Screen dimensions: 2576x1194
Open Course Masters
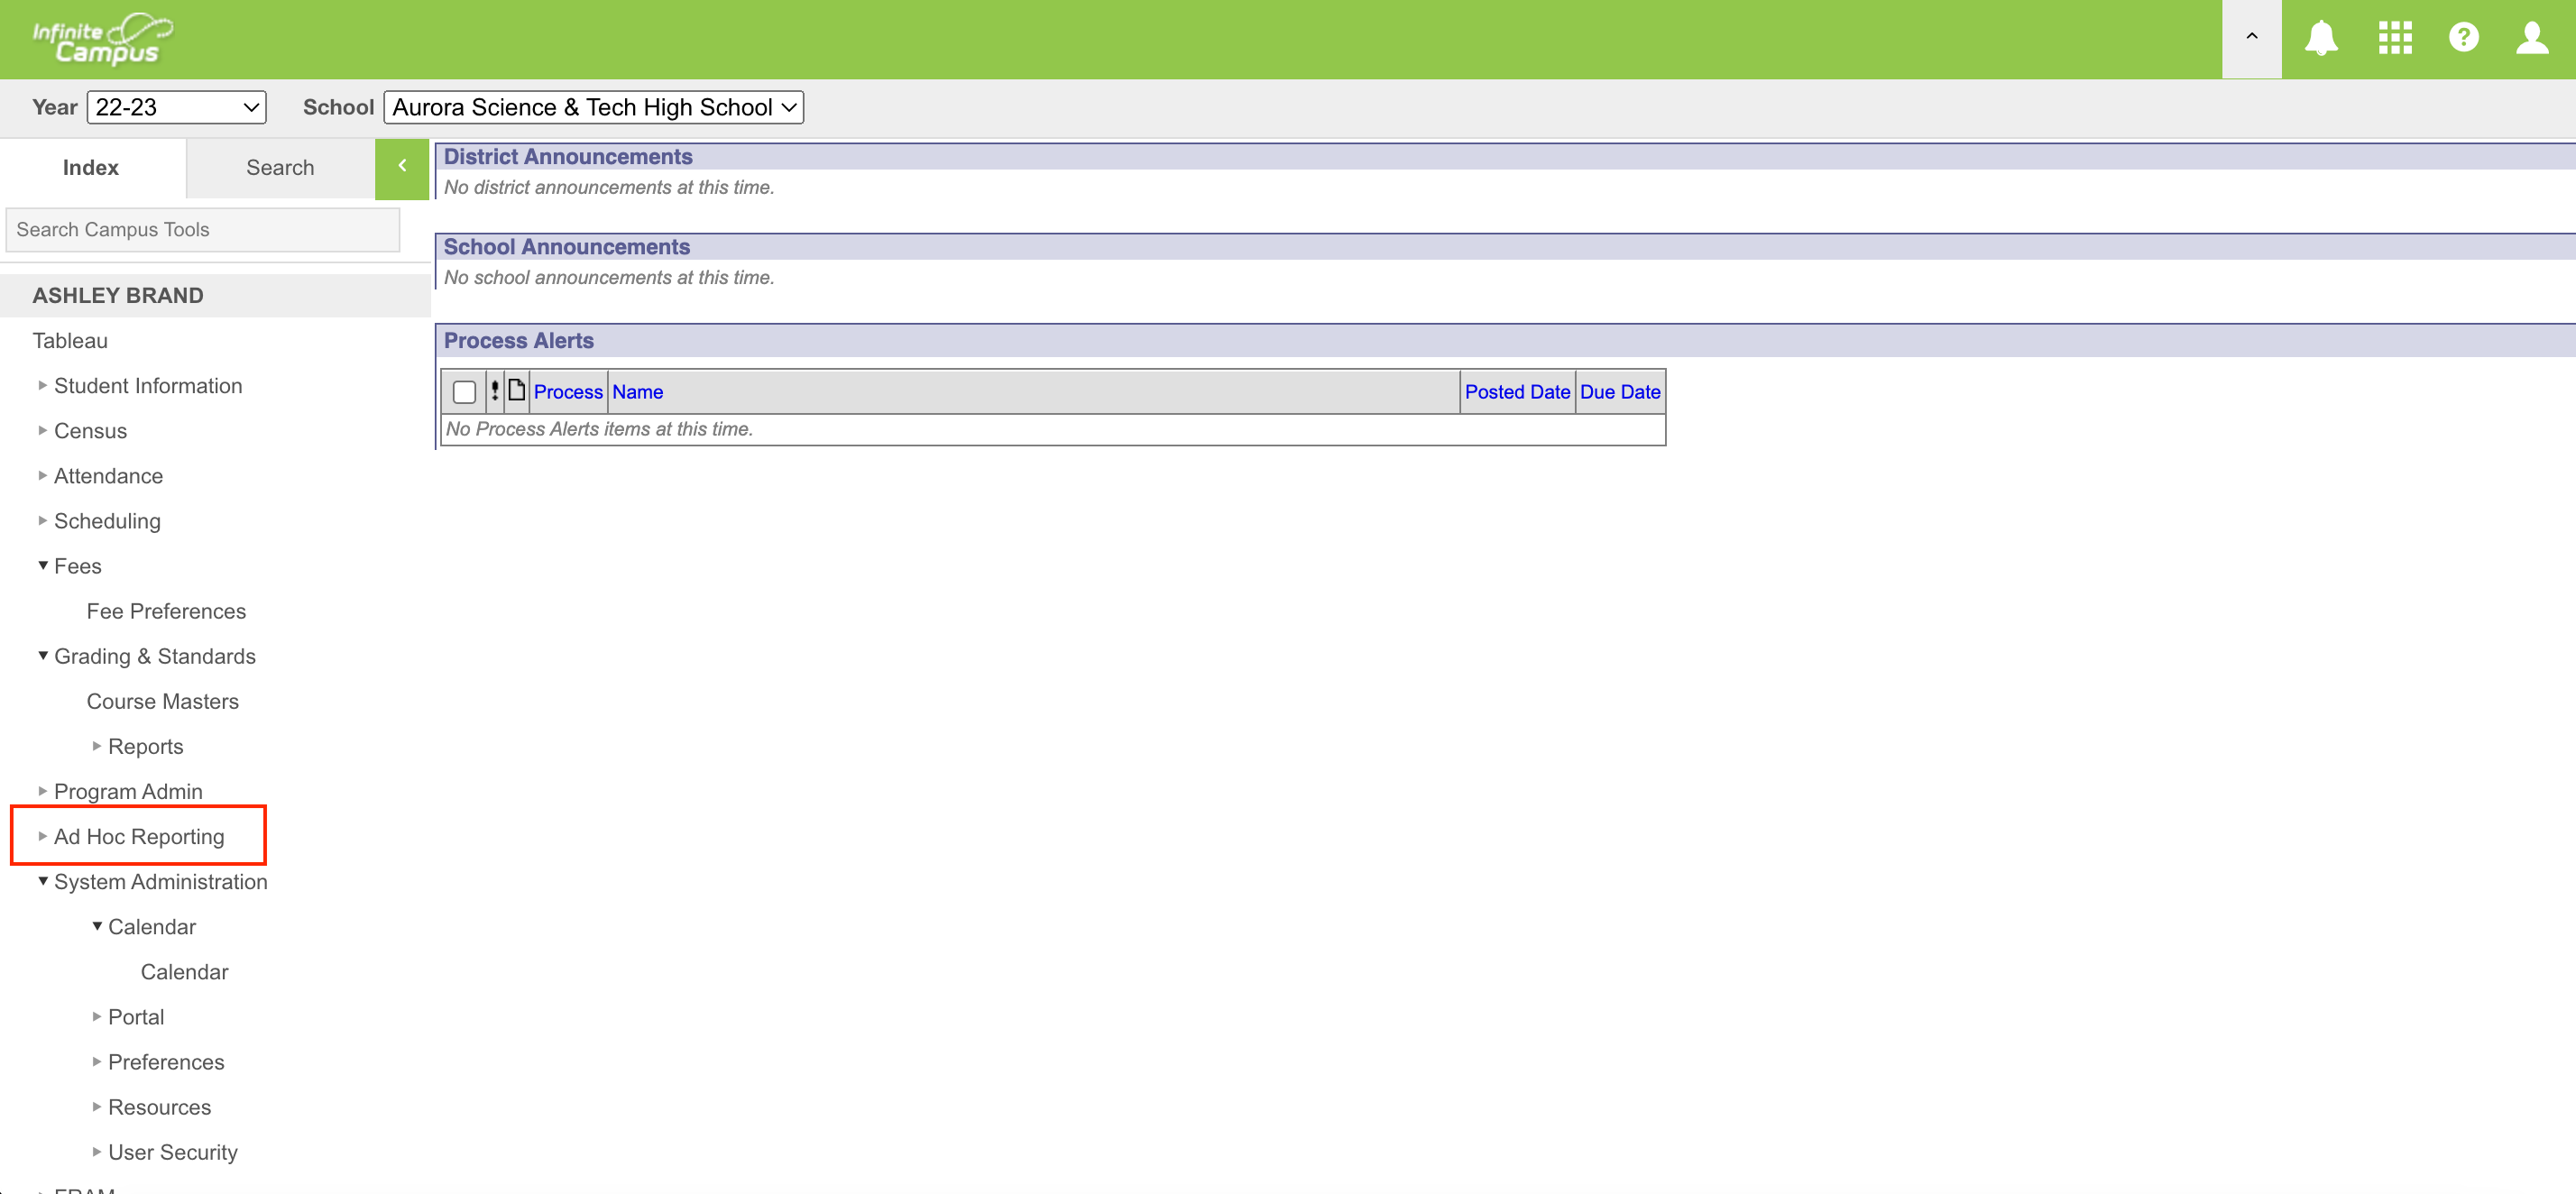(162, 701)
